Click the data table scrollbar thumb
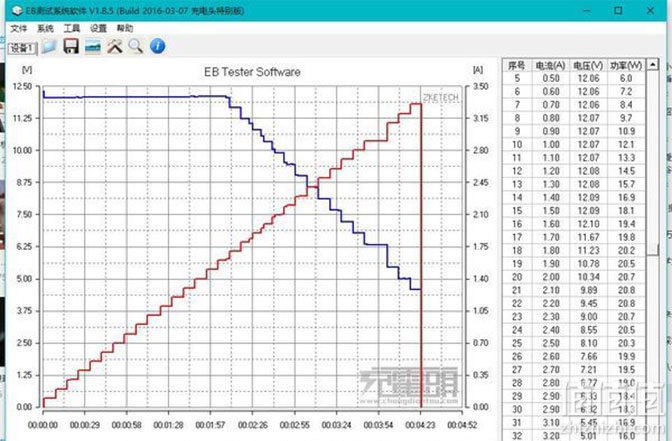This screenshot has height=441, width=672. (652, 249)
